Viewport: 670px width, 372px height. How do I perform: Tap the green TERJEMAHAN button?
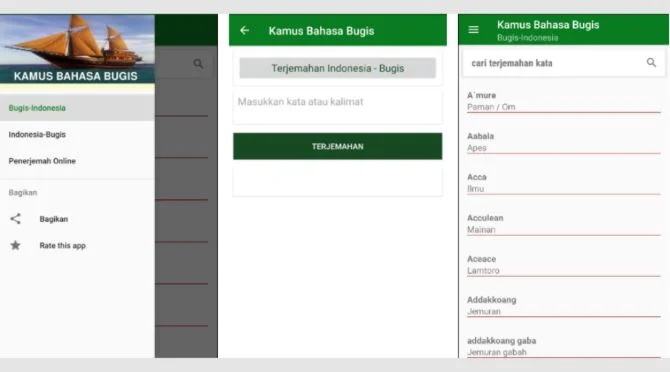[338, 146]
